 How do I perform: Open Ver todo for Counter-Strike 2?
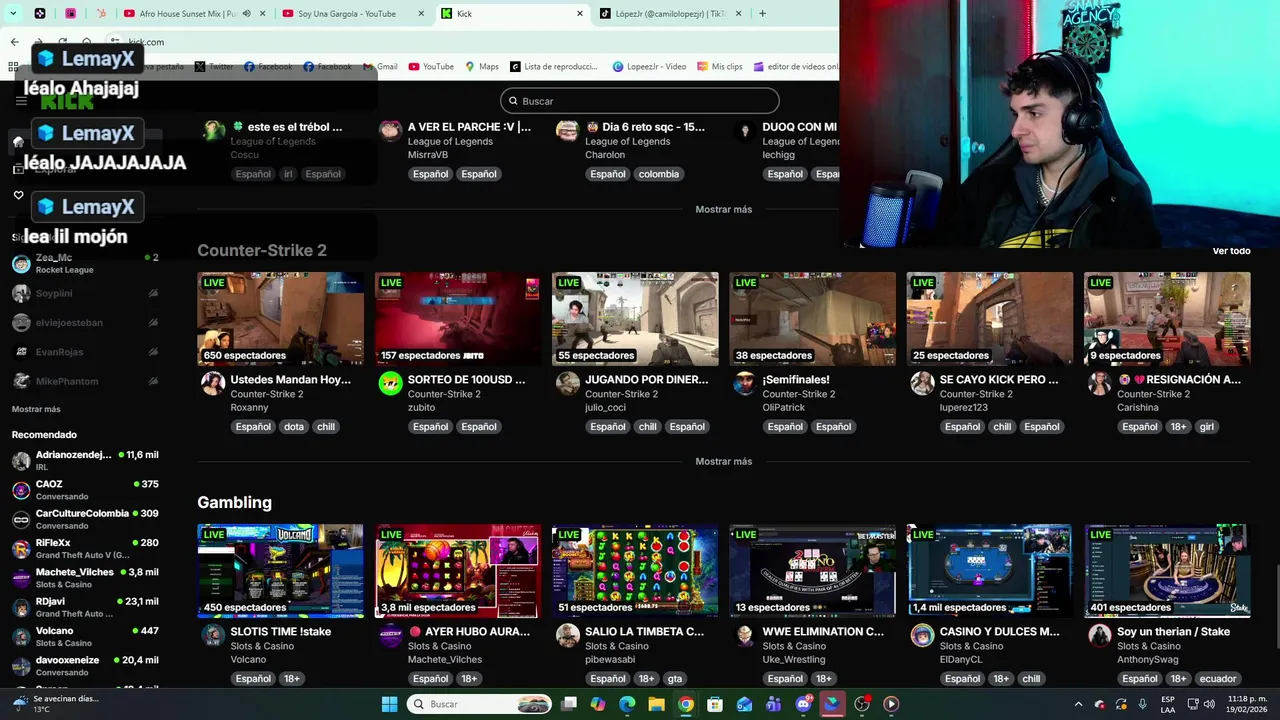tap(1231, 251)
